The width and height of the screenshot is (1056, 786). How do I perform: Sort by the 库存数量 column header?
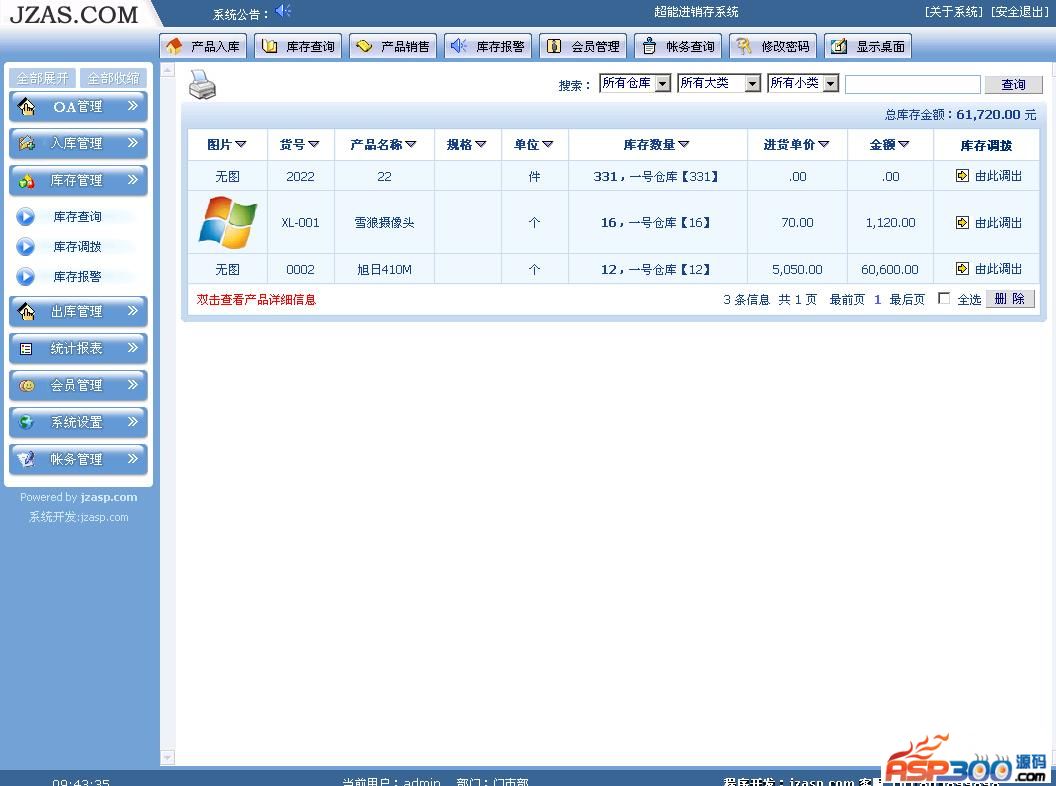coord(657,144)
